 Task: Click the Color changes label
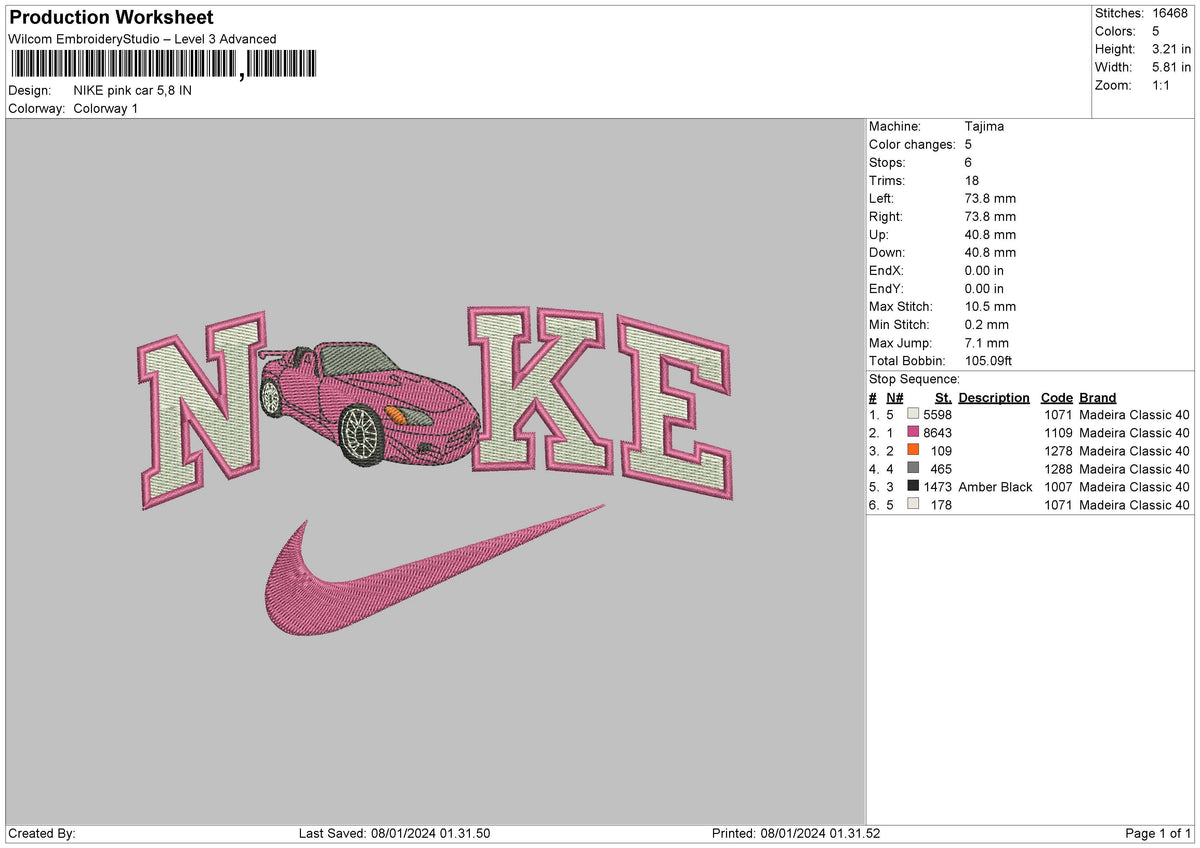tap(912, 144)
